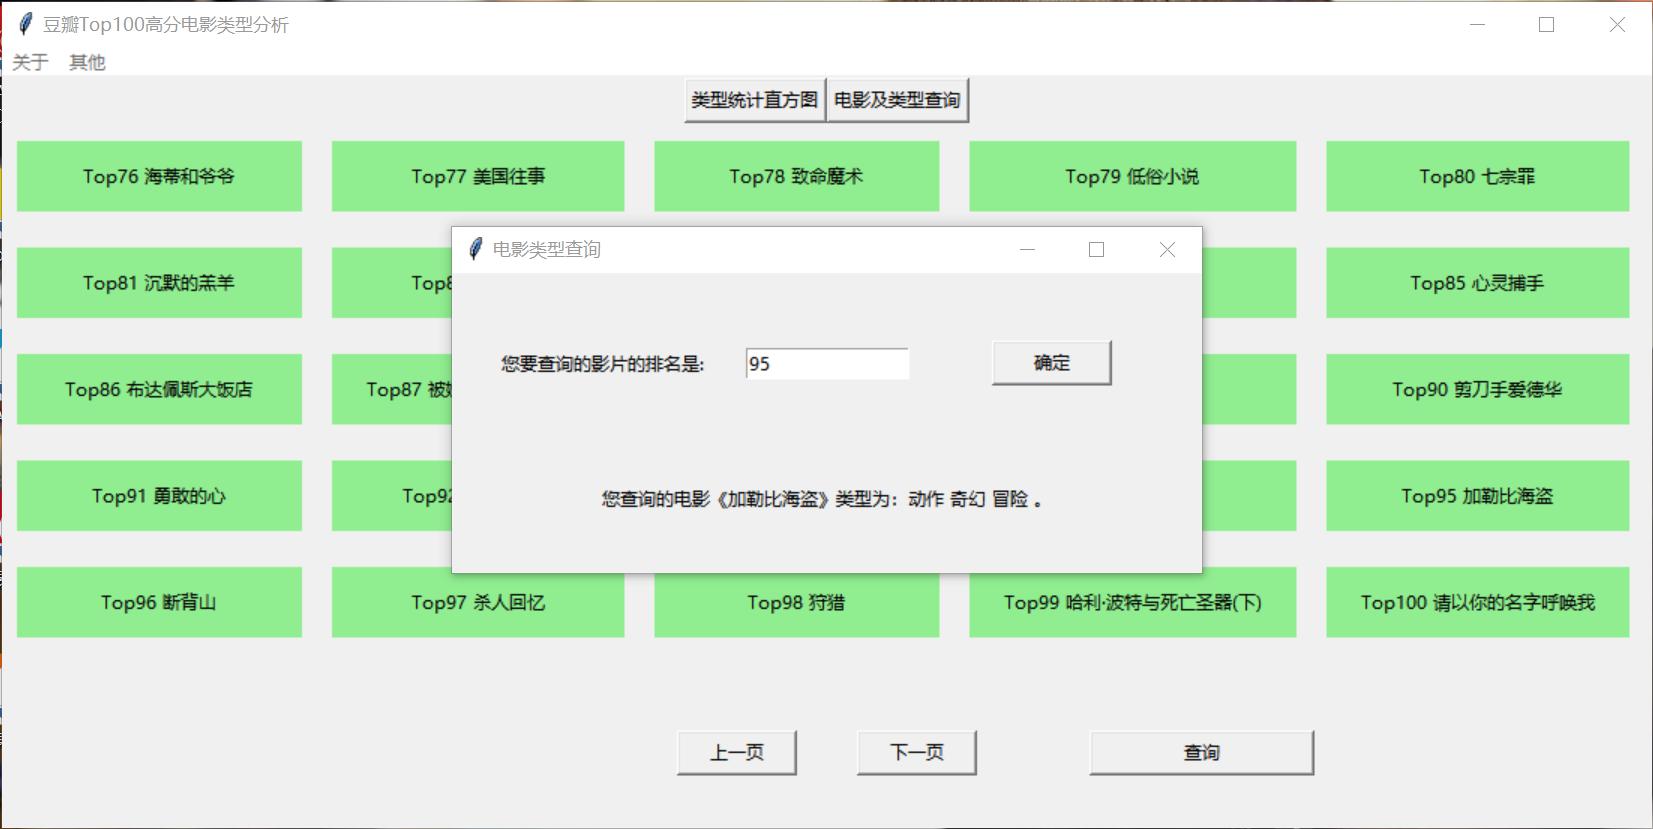Image resolution: width=1653 pixels, height=829 pixels.
Task: Open the 其他 menu
Action: [x=87, y=62]
